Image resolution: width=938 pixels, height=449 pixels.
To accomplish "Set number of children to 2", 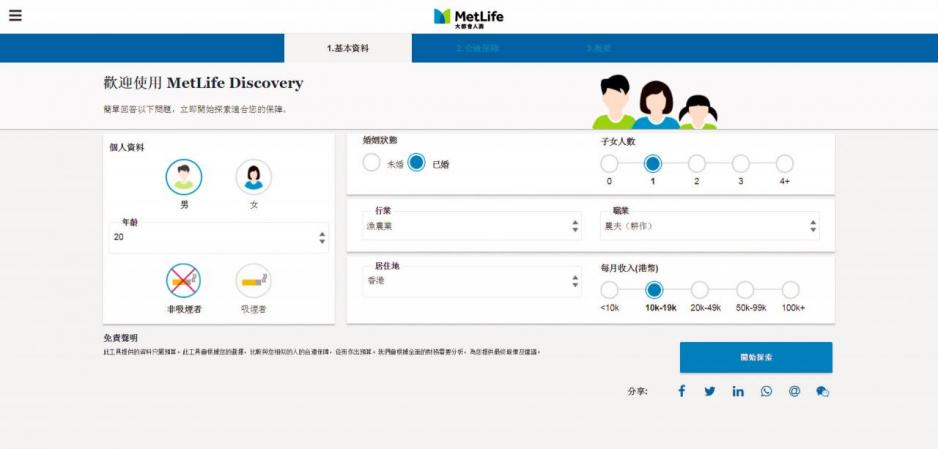I will 697,163.
